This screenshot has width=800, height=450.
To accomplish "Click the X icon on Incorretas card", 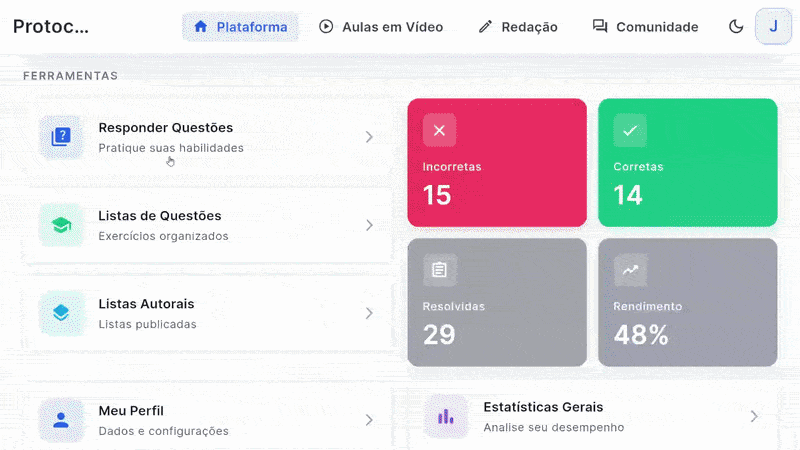I will pyautogui.click(x=439, y=130).
